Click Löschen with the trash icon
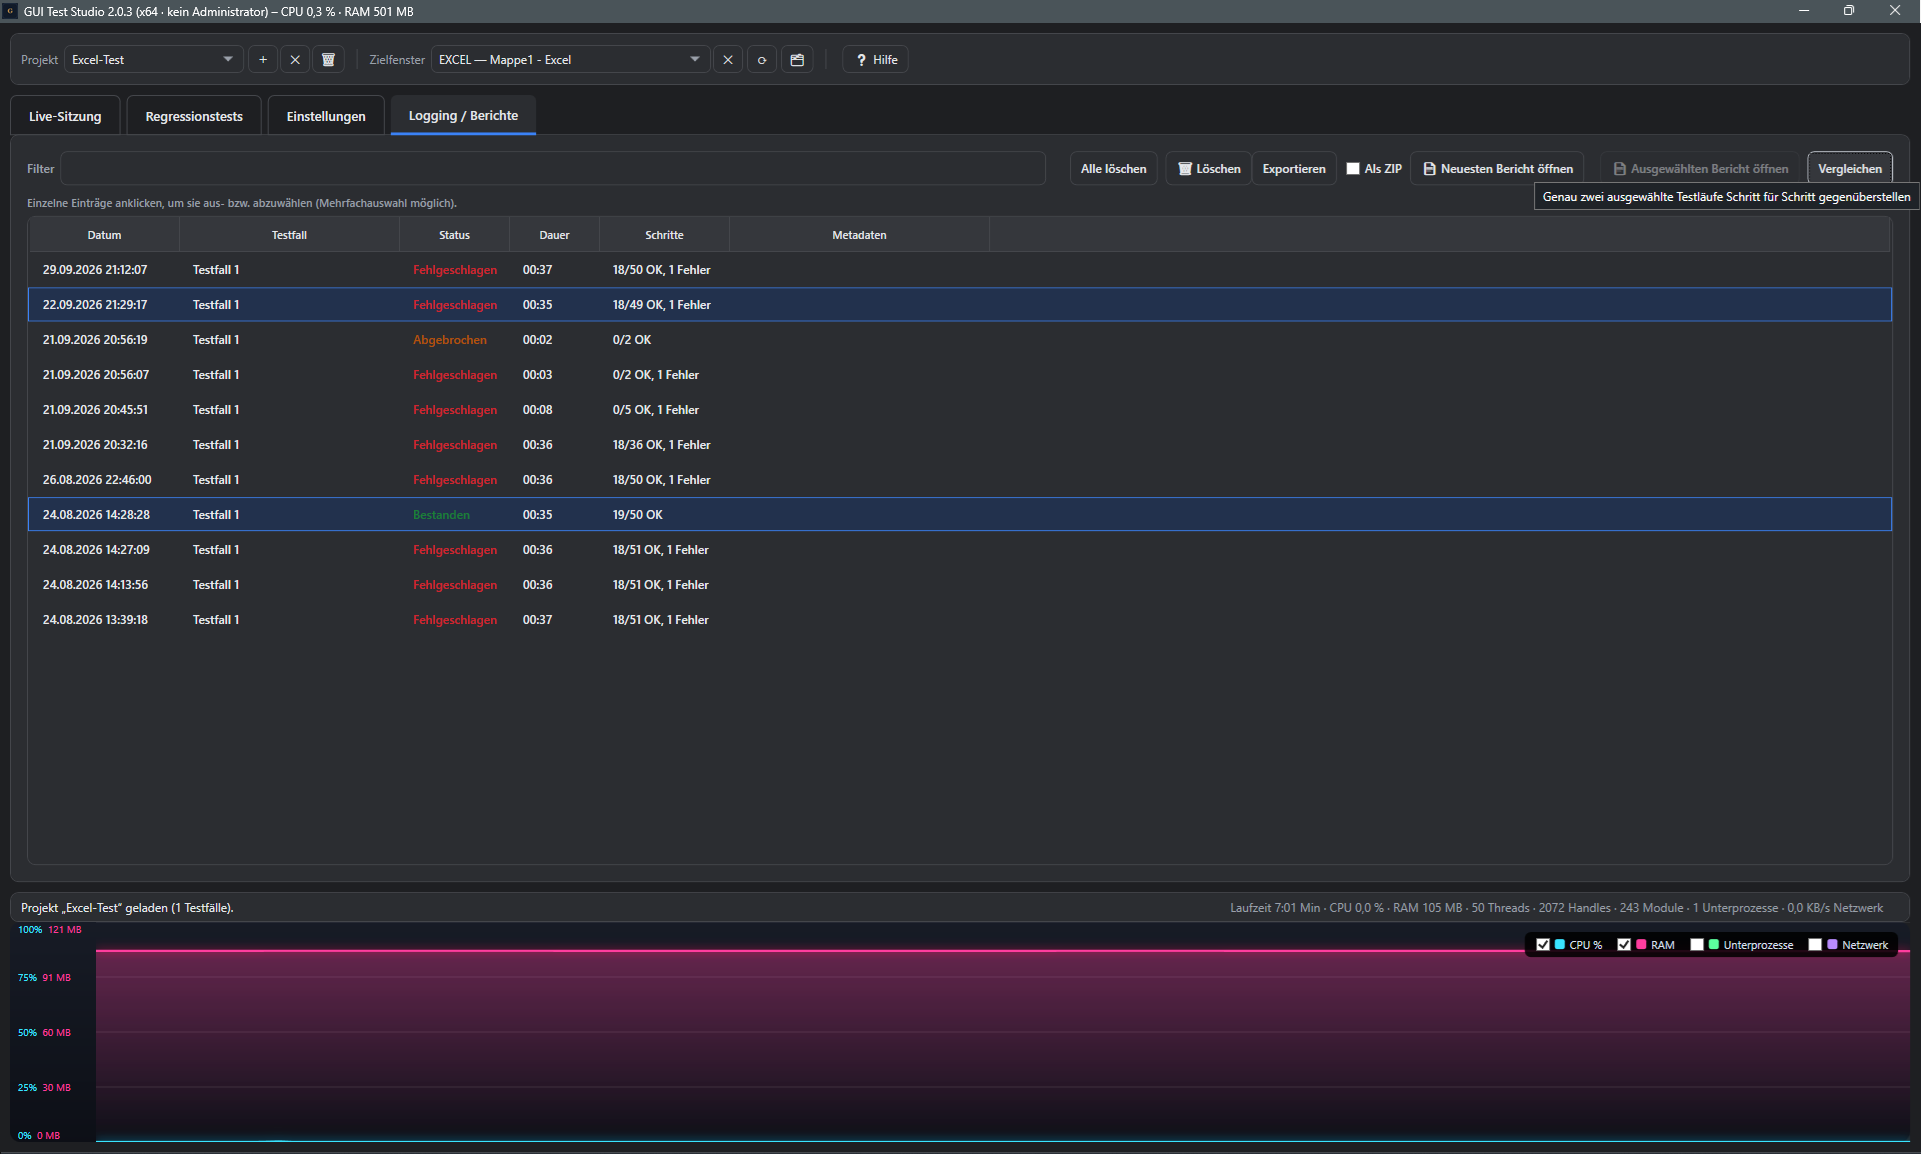The height and width of the screenshot is (1154, 1921). 1209,169
